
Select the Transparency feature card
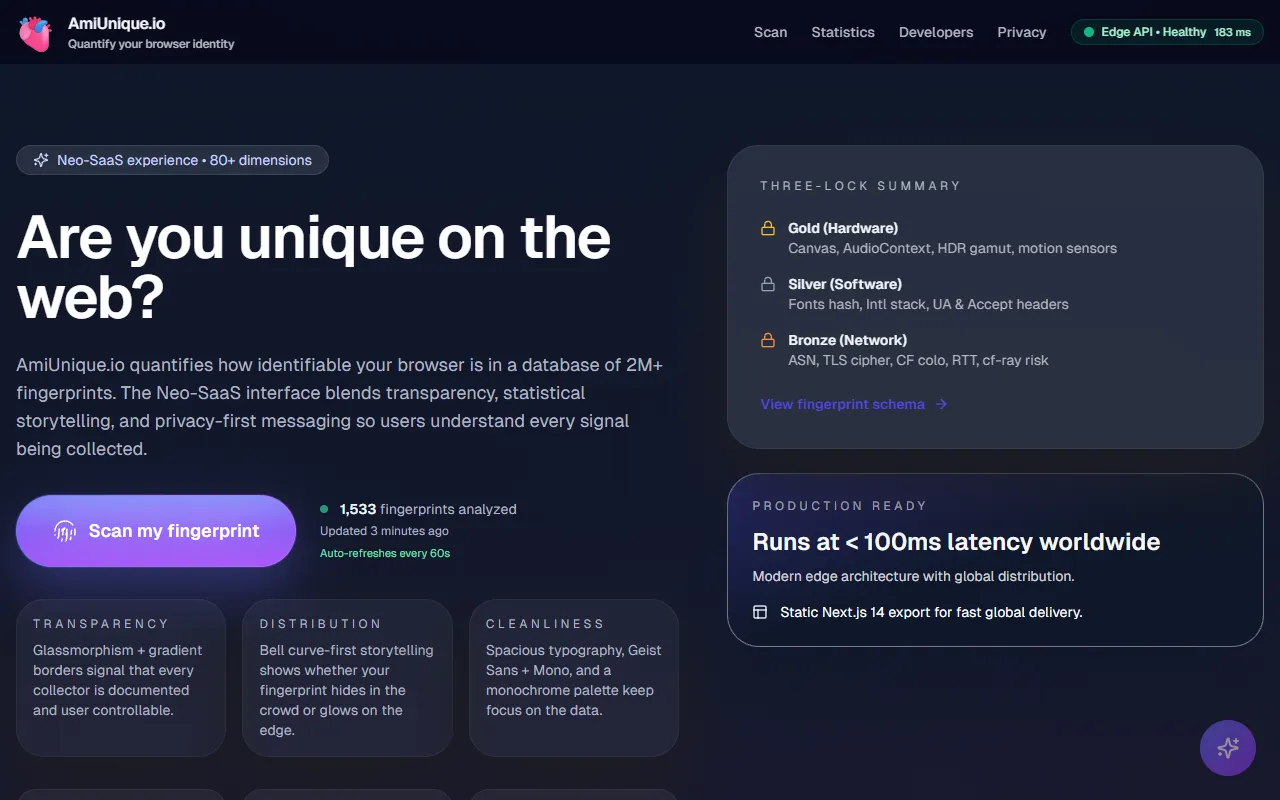pos(121,677)
